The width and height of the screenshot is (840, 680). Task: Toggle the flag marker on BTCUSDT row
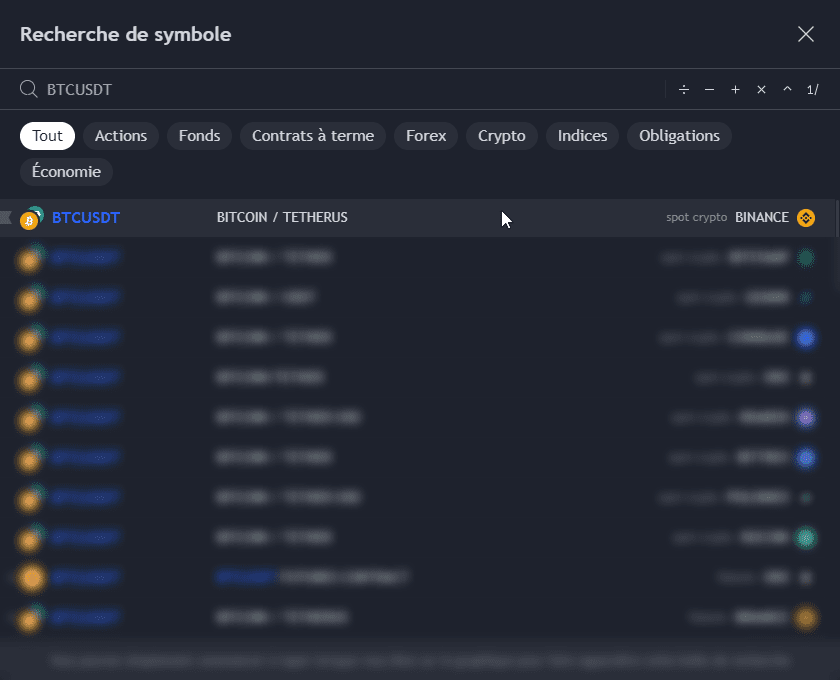pyautogui.click(x=6, y=218)
